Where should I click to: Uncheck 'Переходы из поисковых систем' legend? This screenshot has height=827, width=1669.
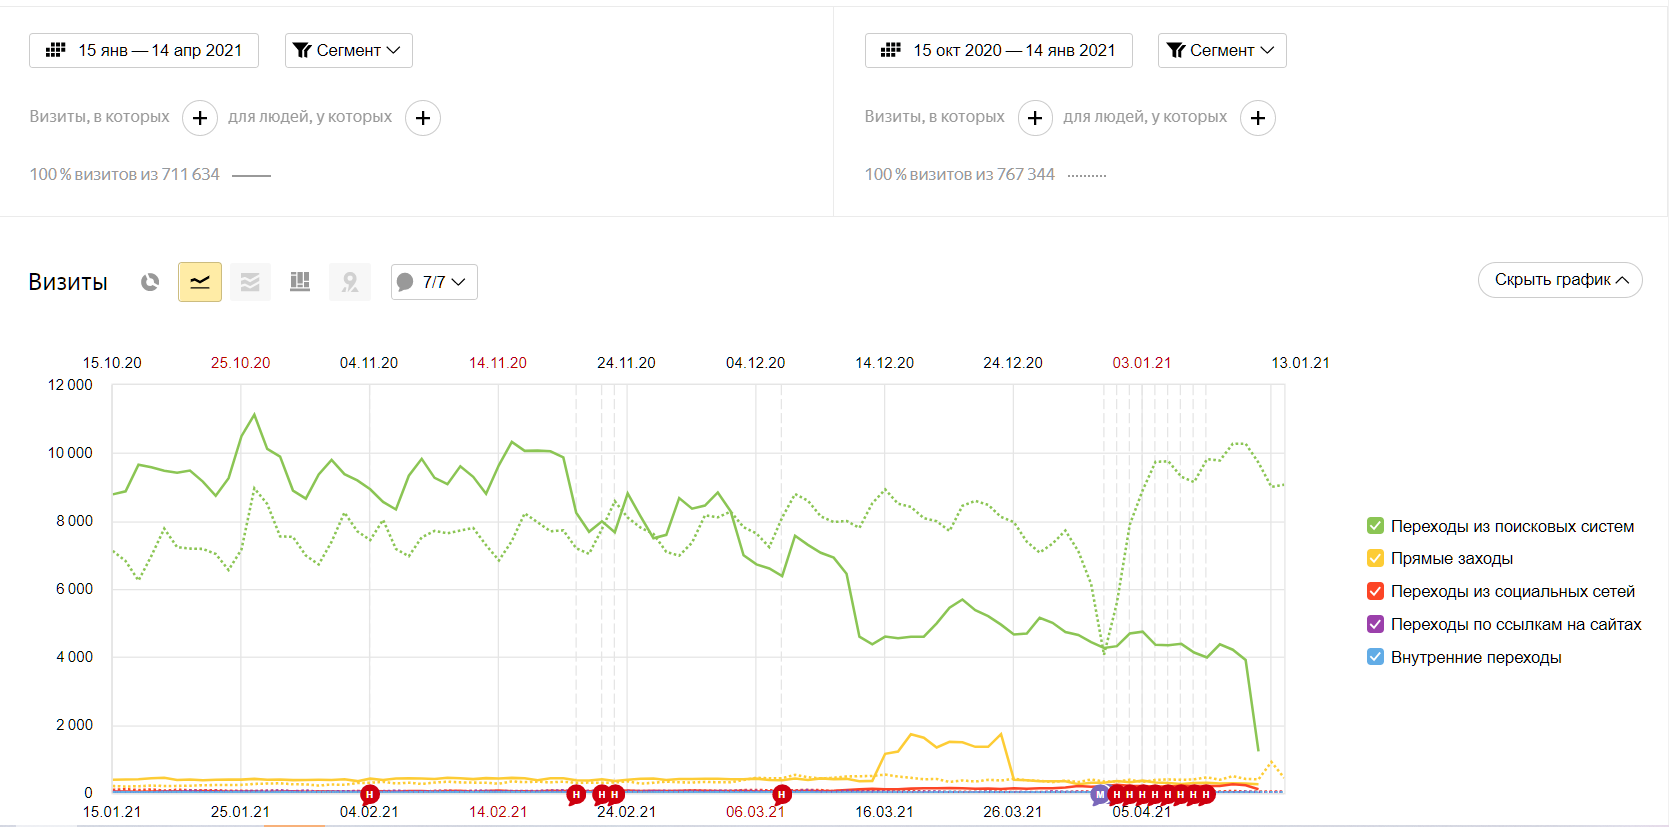(x=1375, y=526)
